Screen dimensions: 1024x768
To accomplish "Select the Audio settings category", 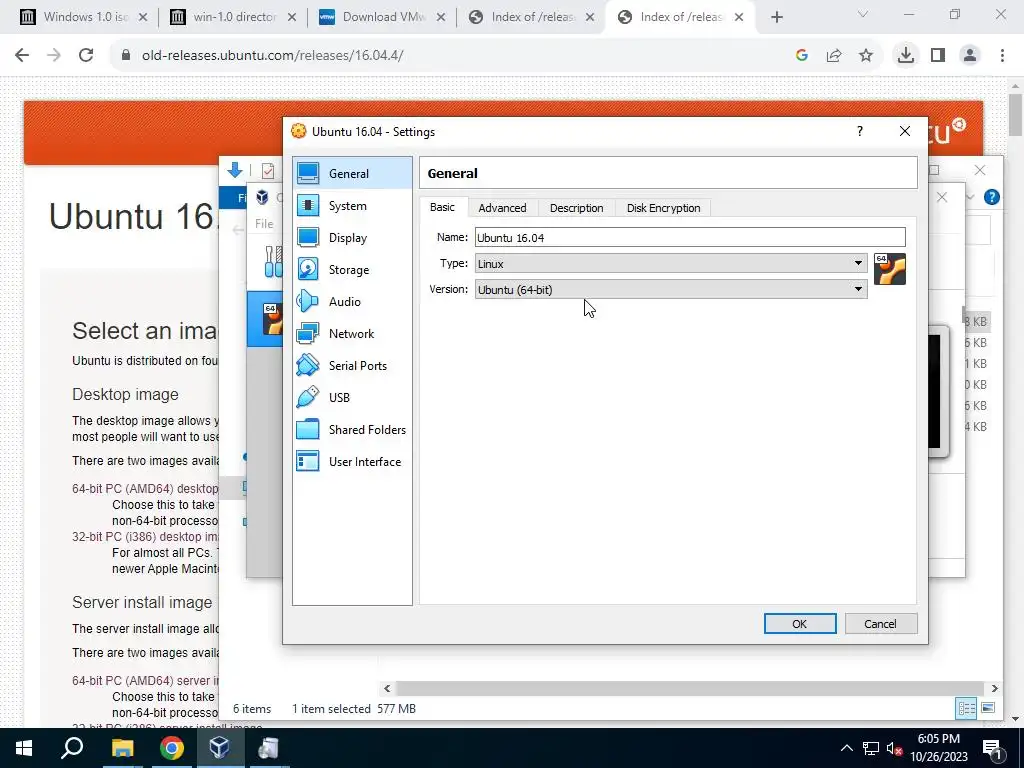I will pos(353,302).
